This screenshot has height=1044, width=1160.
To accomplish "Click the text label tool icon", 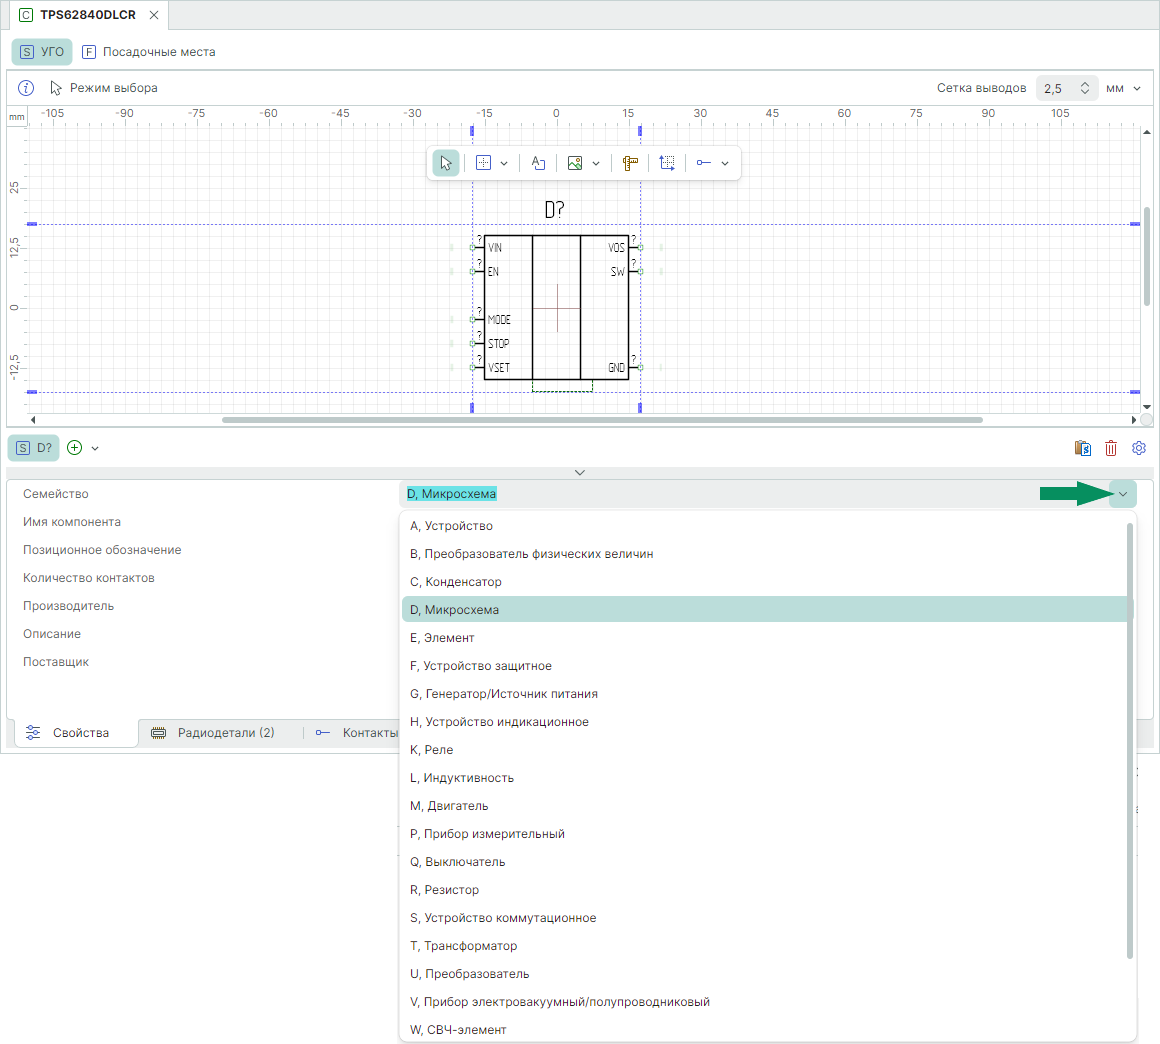I will click(538, 163).
